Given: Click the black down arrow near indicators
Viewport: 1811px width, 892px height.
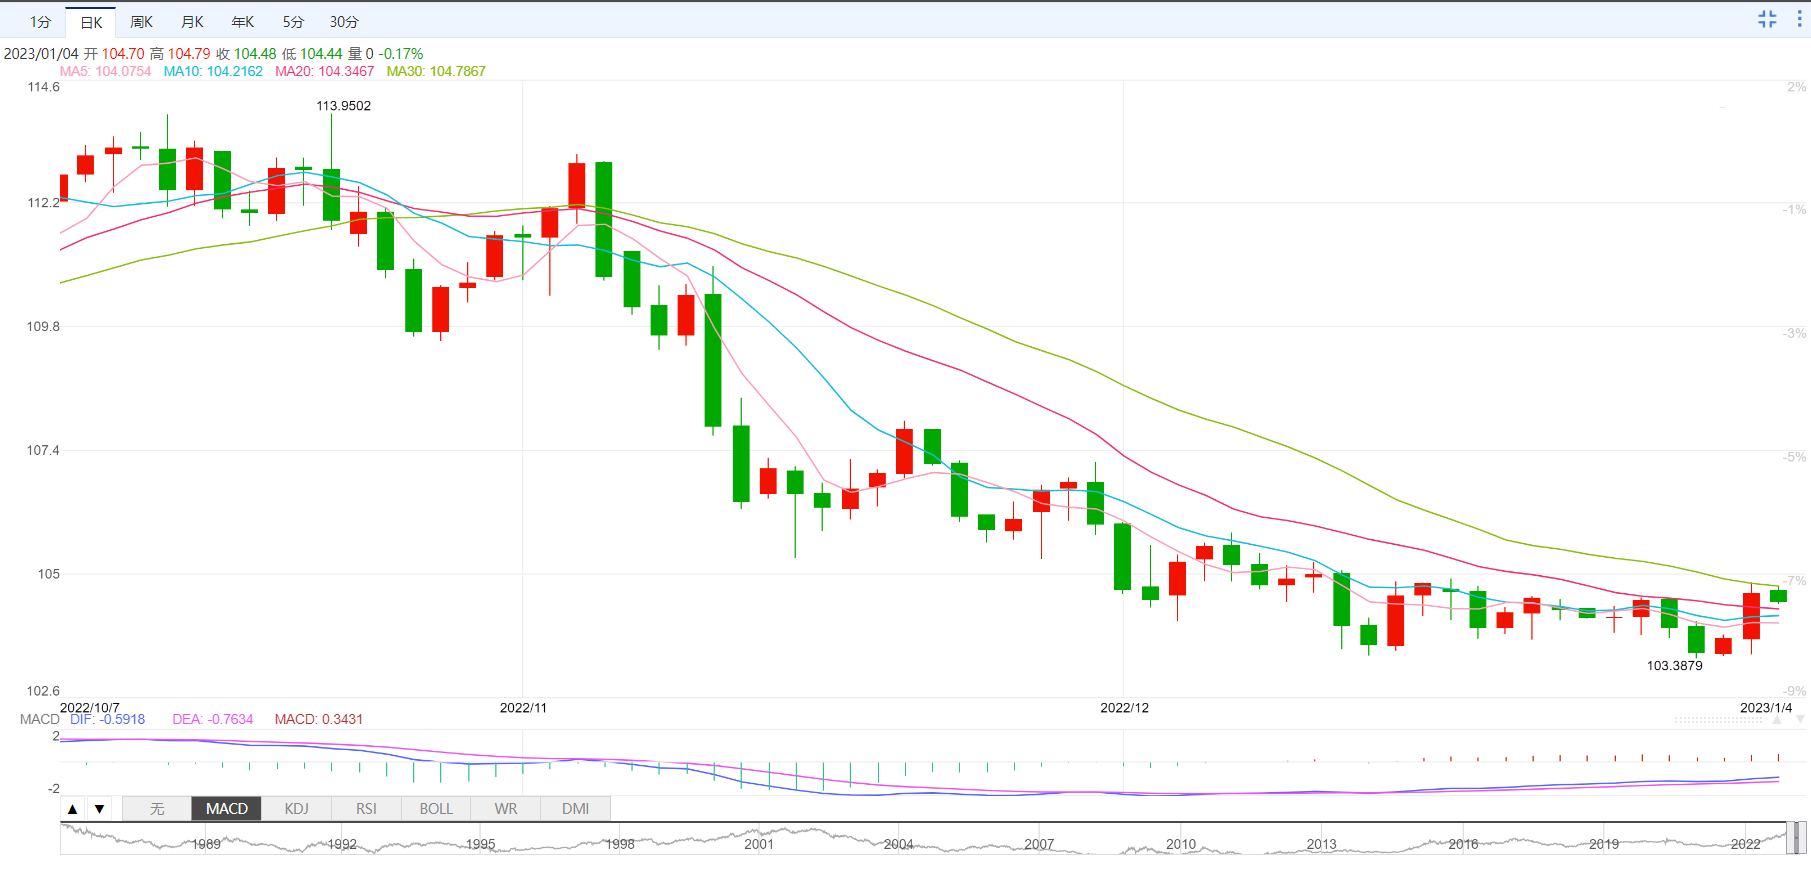Looking at the screenshot, I should [x=99, y=809].
